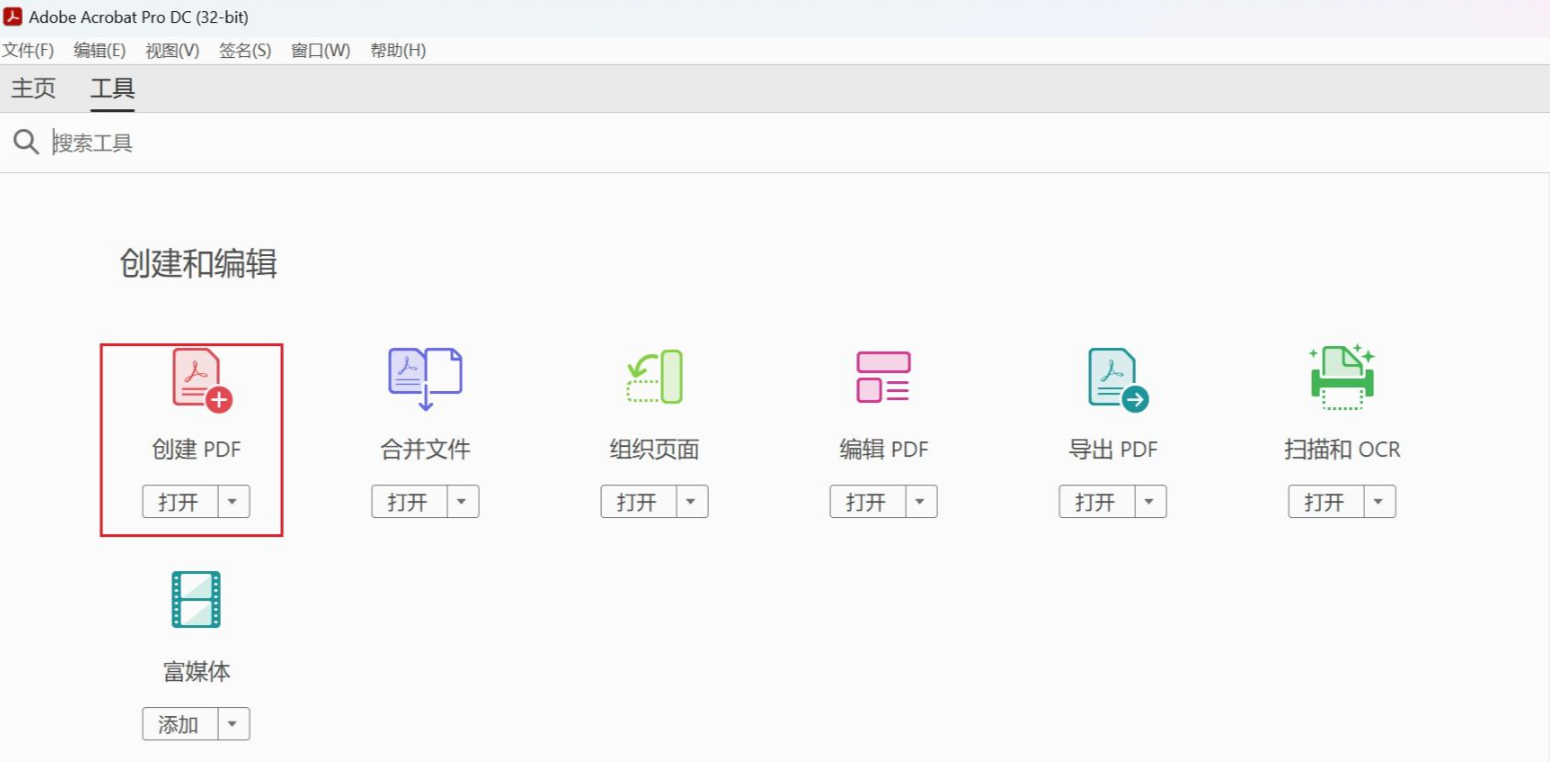Click the magnifying glass search icon
Image resolution: width=1550 pixels, height=762 pixels.
coord(25,142)
